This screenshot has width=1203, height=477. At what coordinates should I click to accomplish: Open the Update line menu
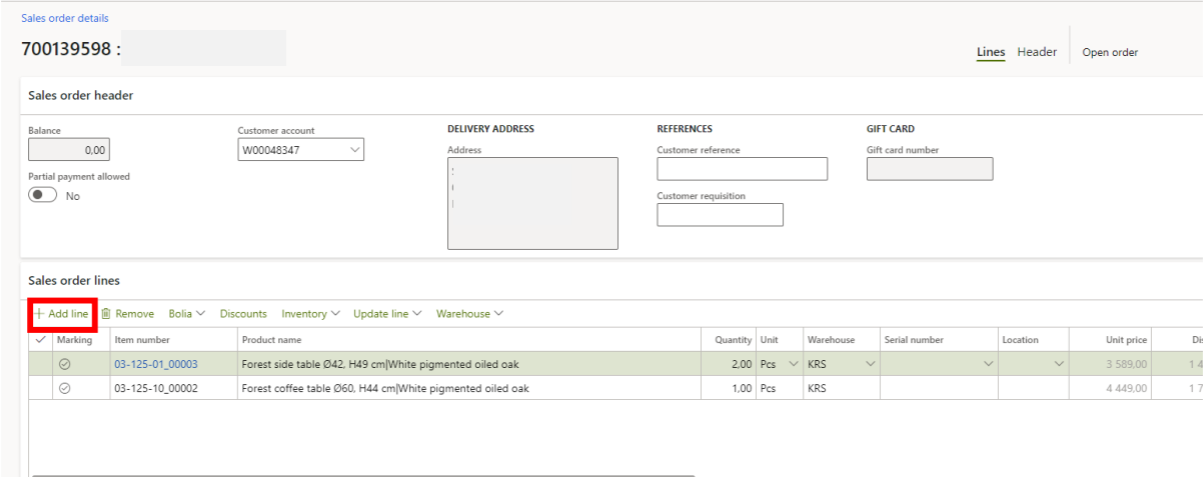pos(387,314)
